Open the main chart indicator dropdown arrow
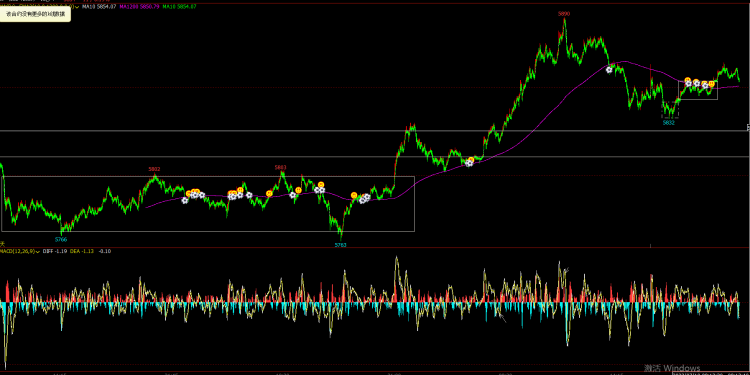This screenshot has width=750, height=375. (x=77, y=7)
